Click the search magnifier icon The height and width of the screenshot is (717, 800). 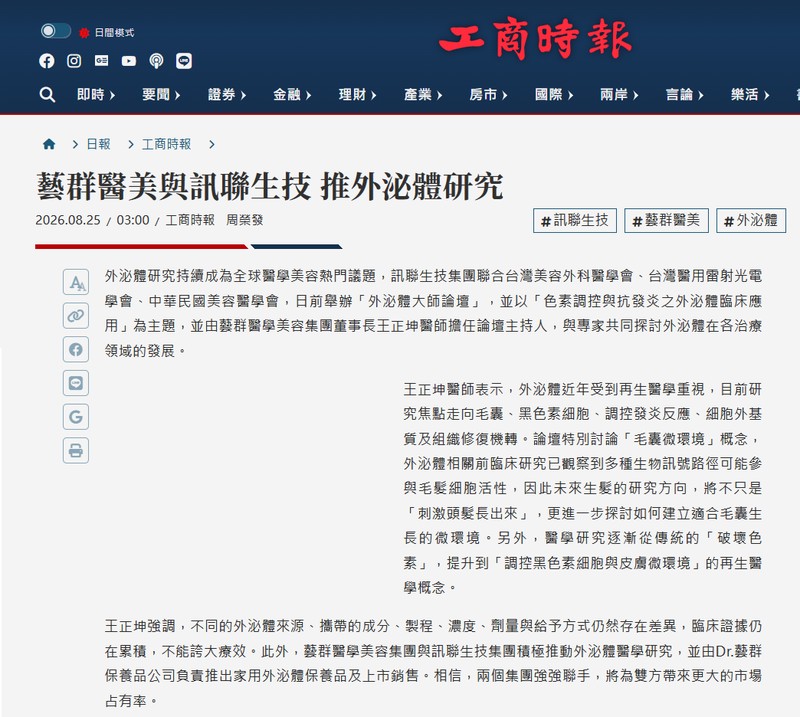pos(47,94)
